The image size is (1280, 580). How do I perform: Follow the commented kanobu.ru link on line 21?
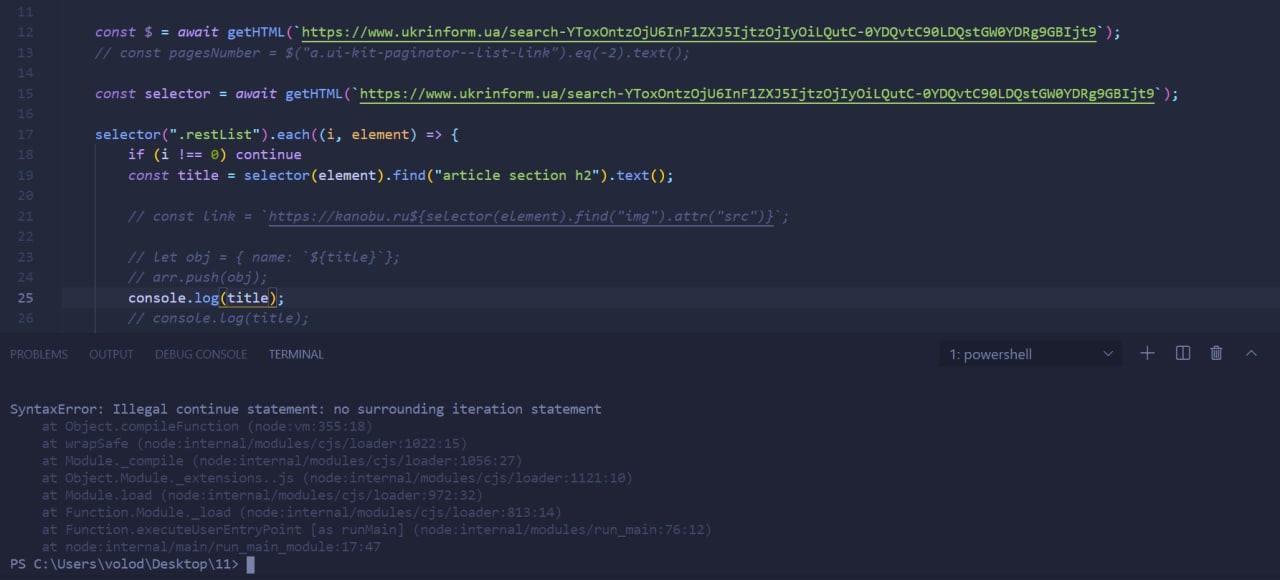pyautogui.click(x=521, y=216)
